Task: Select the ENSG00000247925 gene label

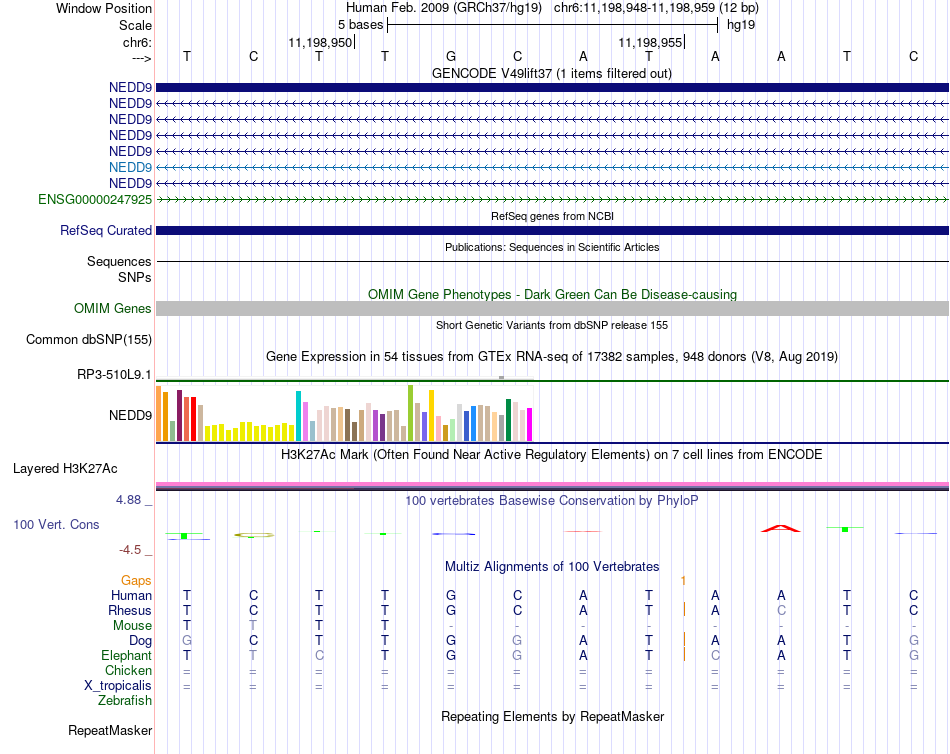Action: click(95, 199)
